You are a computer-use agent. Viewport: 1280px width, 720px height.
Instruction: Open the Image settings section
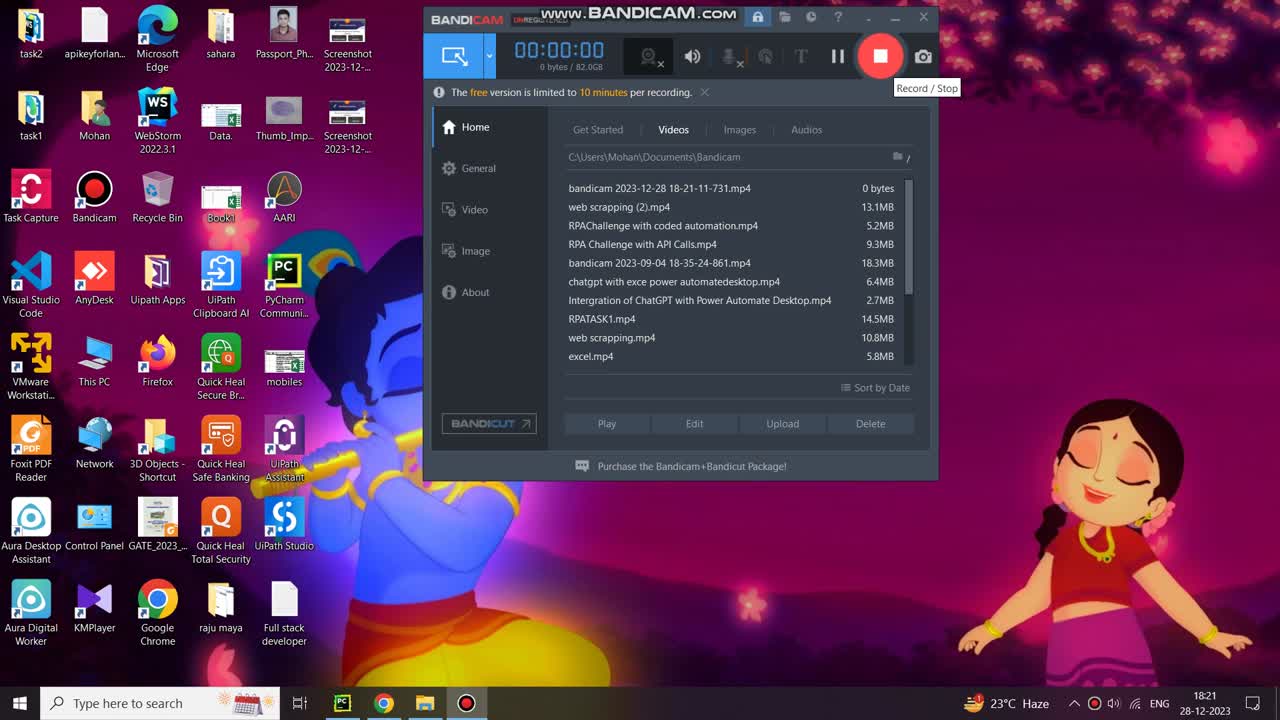point(487,251)
